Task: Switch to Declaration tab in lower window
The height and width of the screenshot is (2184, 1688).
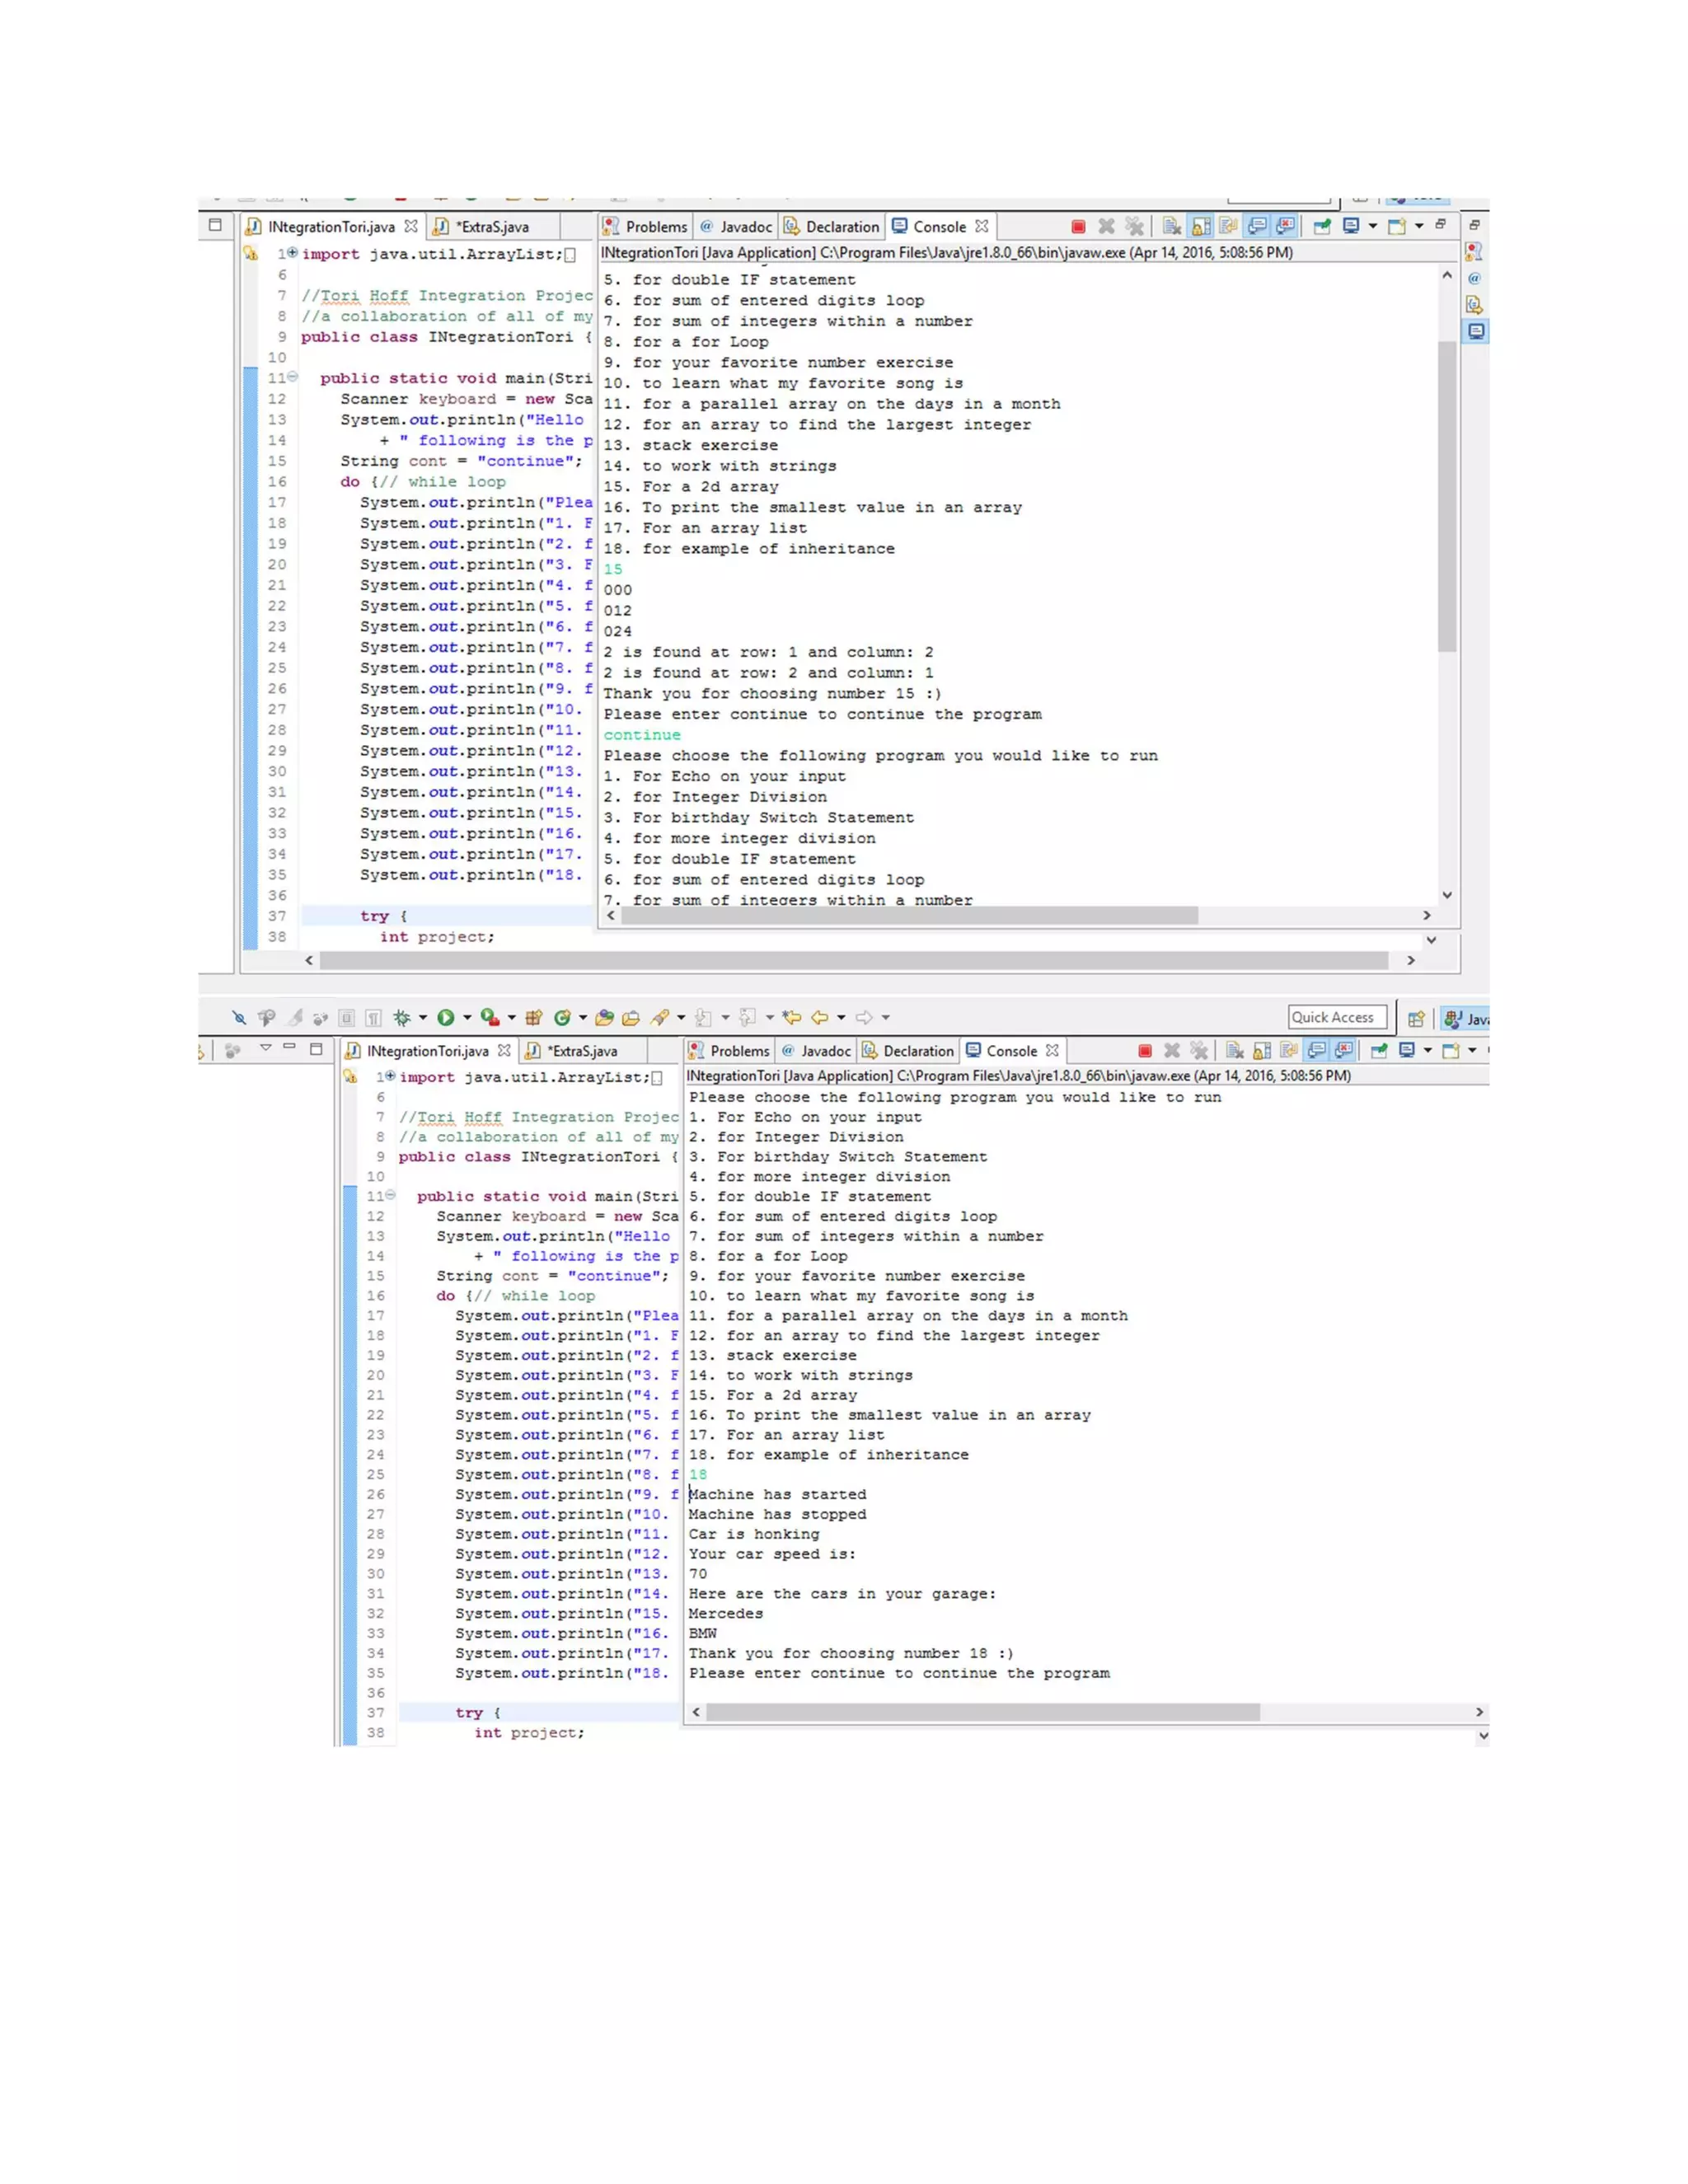Action: 908,1050
